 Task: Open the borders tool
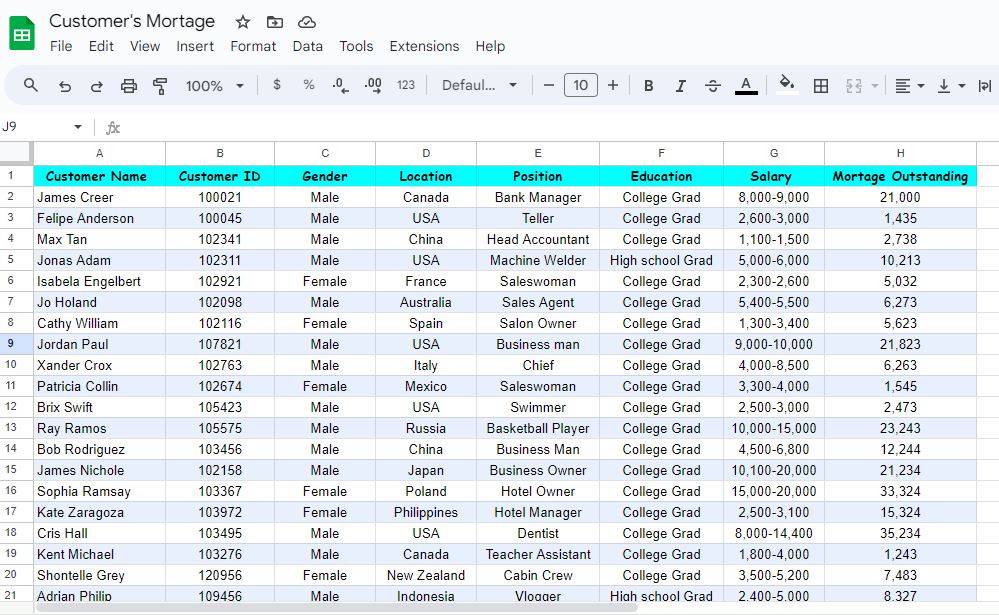click(821, 85)
